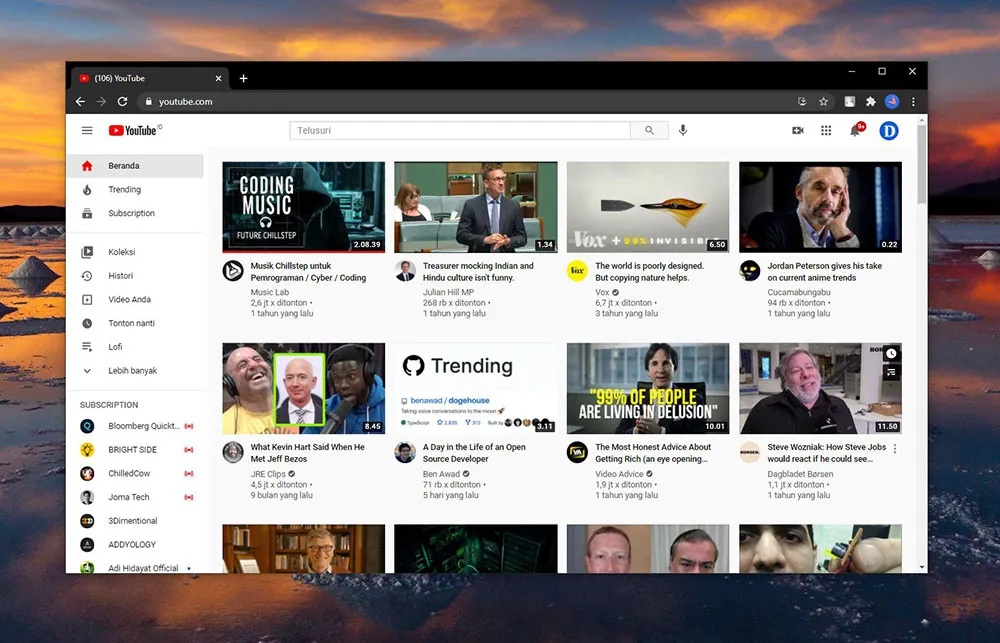
Task: Open the Ben Awad channel link
Action: (x=441, y=473)
